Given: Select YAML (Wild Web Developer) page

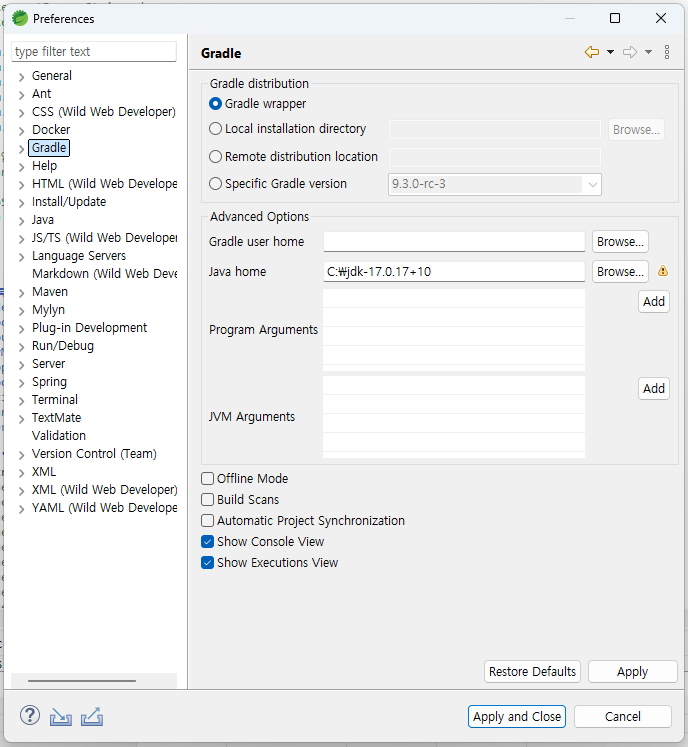Looking at the screenshot, I should tap(104, 508).
